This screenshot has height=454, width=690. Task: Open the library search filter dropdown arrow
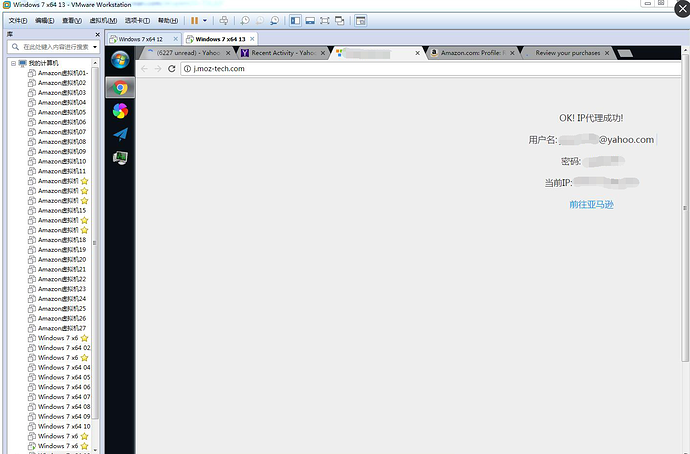tap(96, 47)
